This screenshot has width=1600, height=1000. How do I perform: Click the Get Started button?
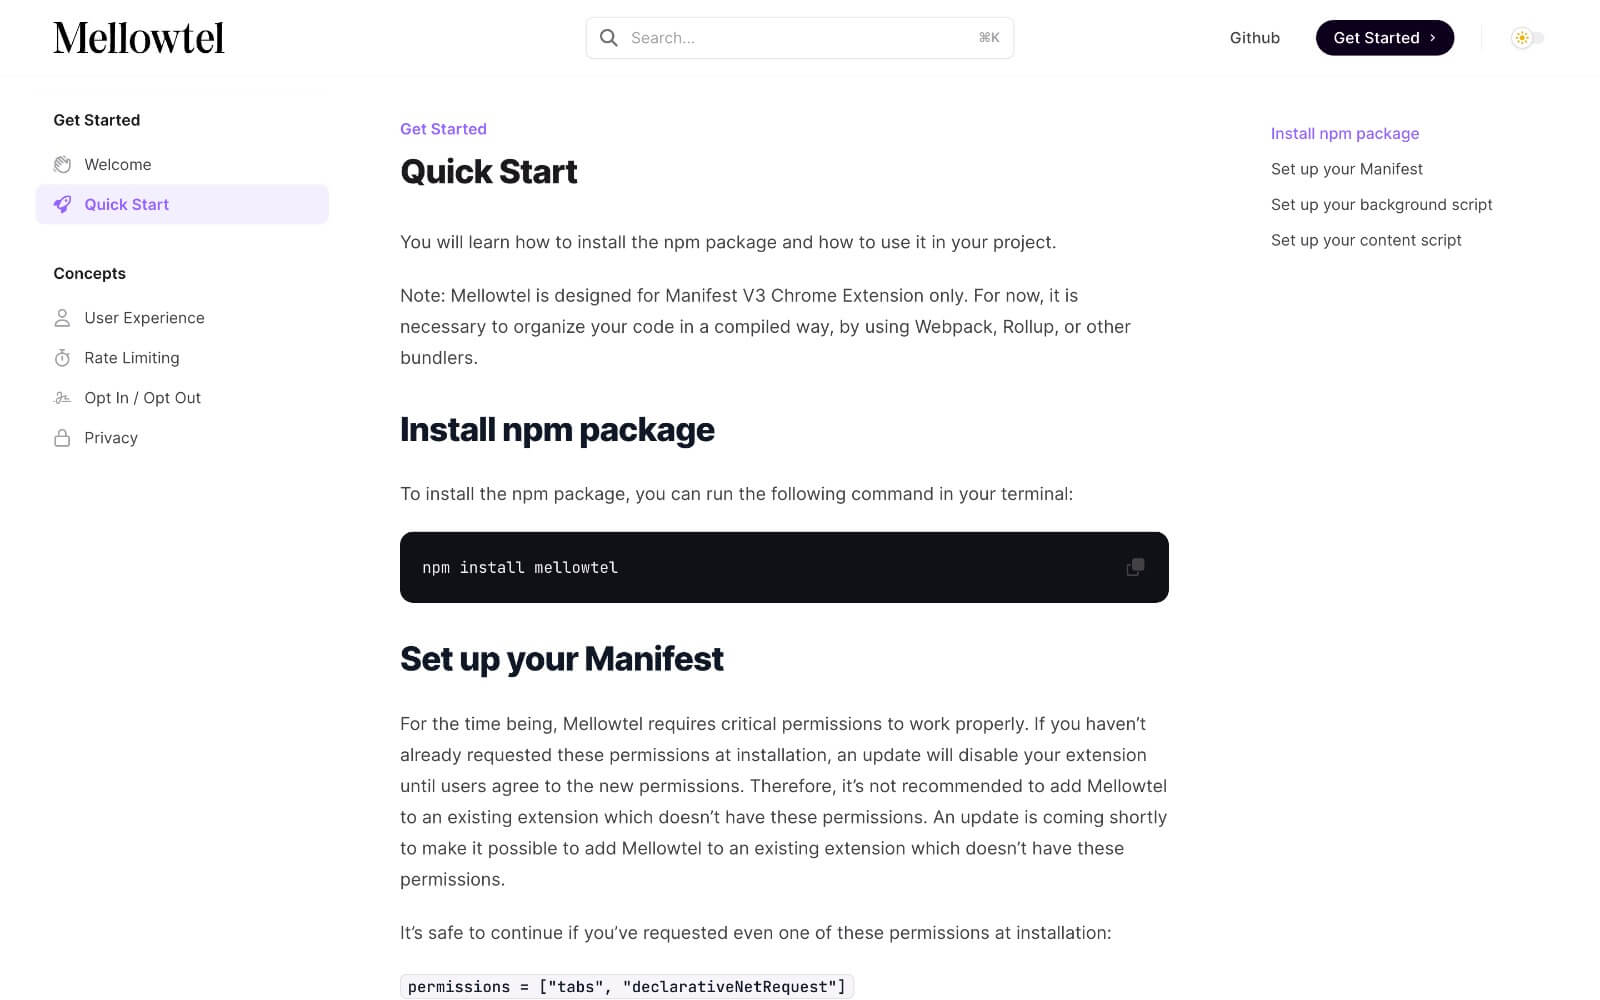[x=1385, y=37]
